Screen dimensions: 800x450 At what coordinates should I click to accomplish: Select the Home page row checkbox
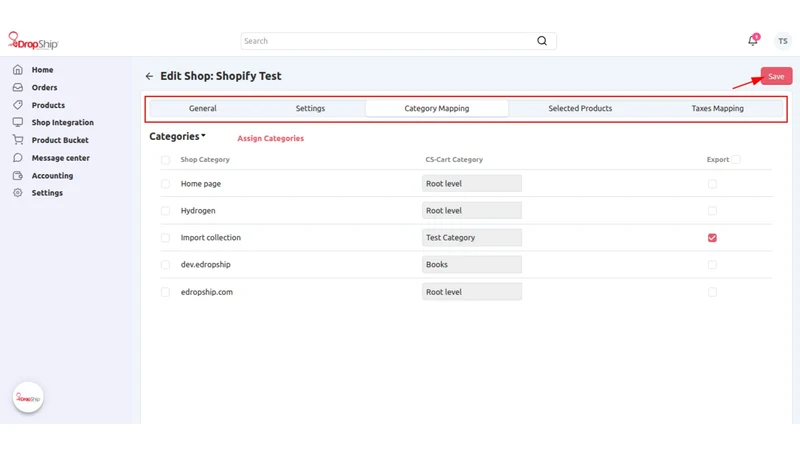pos(165,184)
